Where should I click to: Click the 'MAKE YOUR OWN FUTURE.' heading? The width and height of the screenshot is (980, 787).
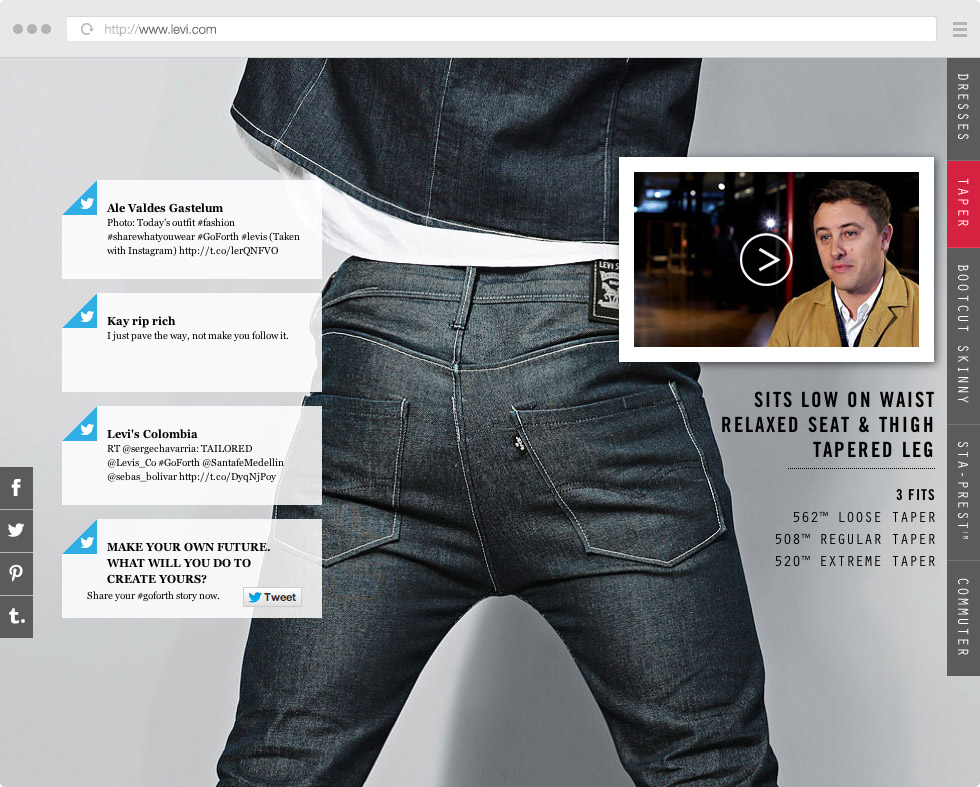(x=188, y=546)
